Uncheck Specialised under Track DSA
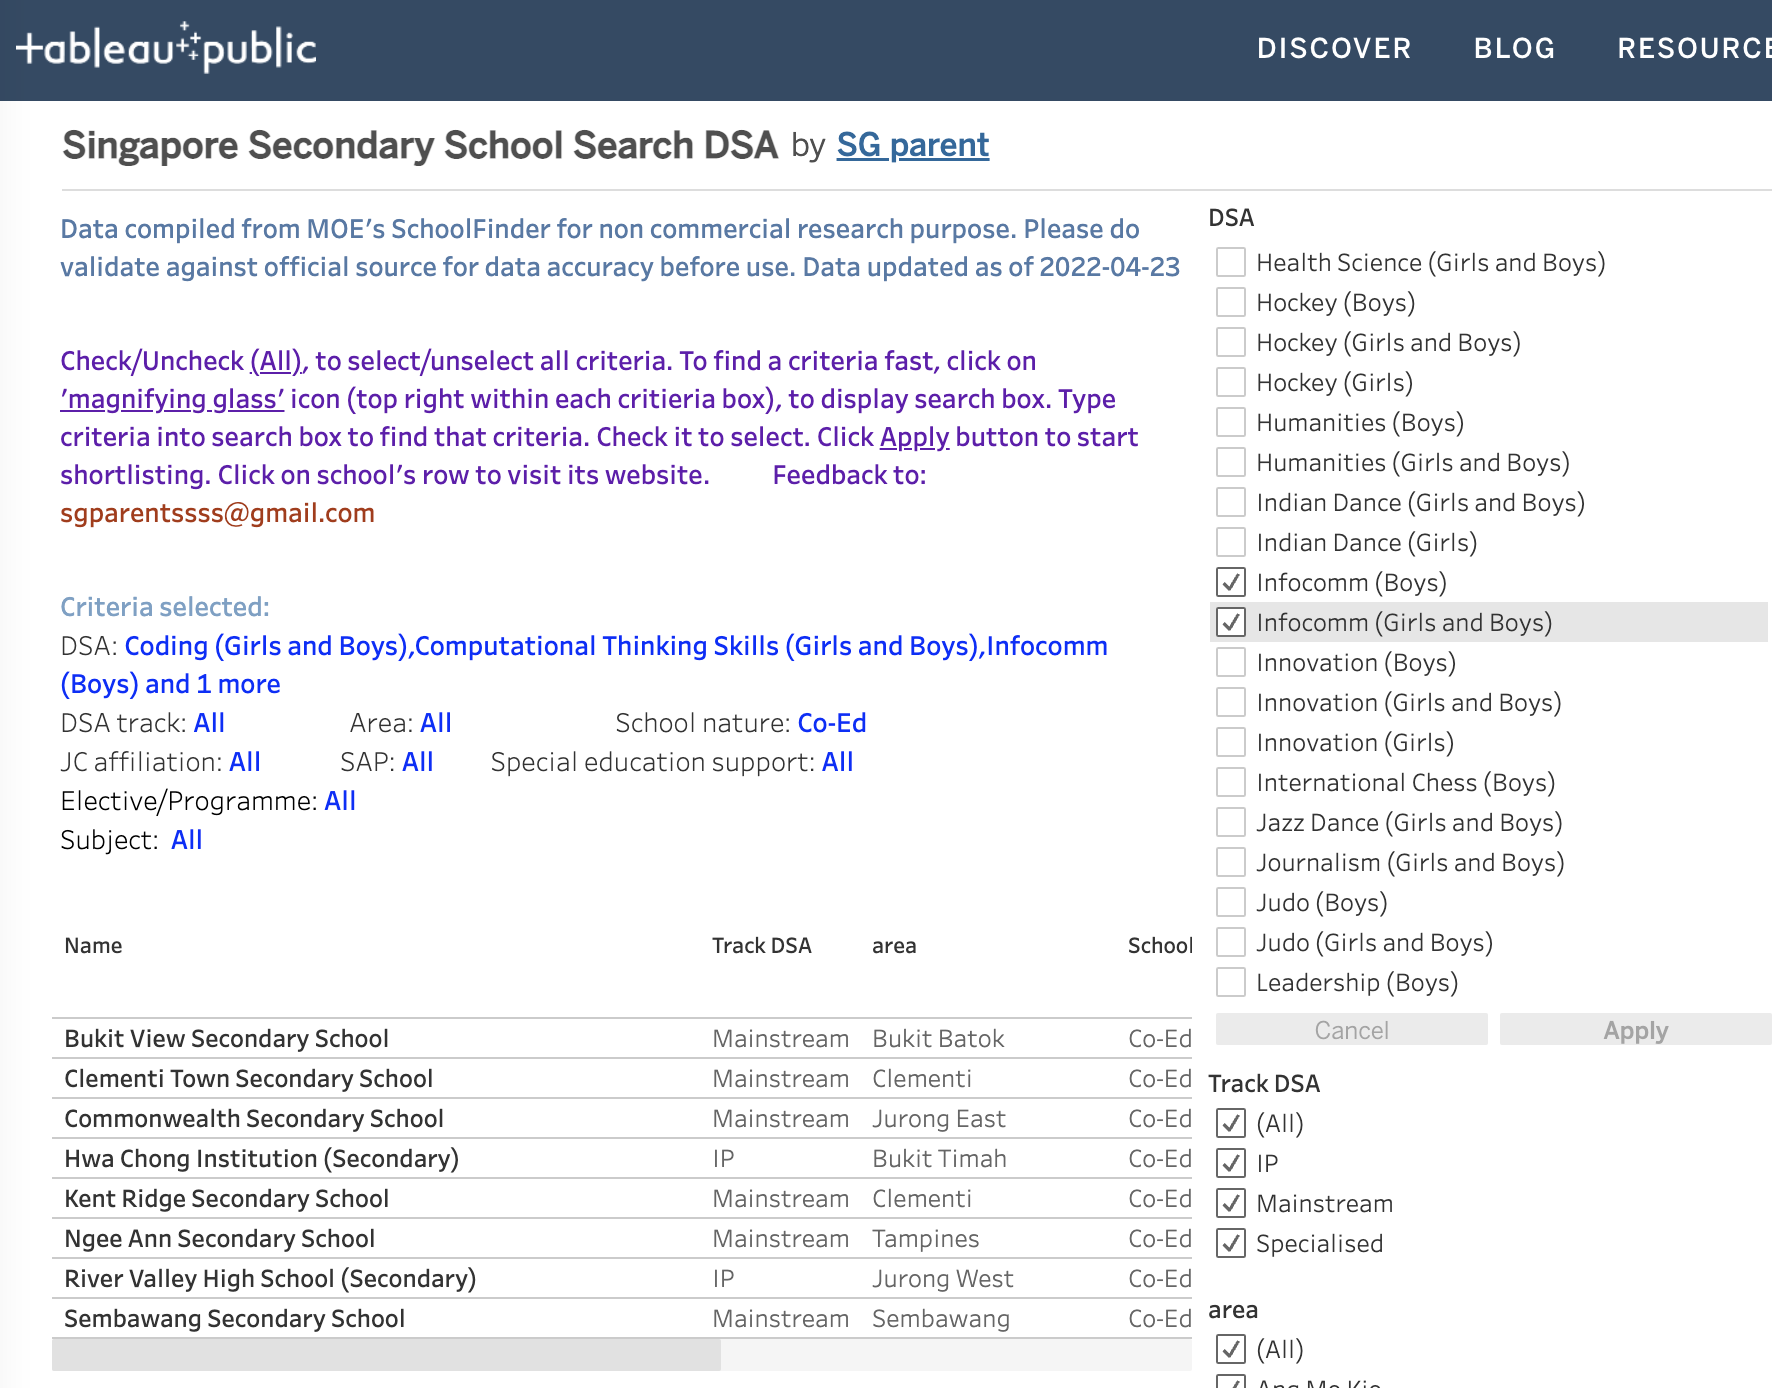The height and width of the screenshot is (1388, 1772). click(x=1231, y=1243)
